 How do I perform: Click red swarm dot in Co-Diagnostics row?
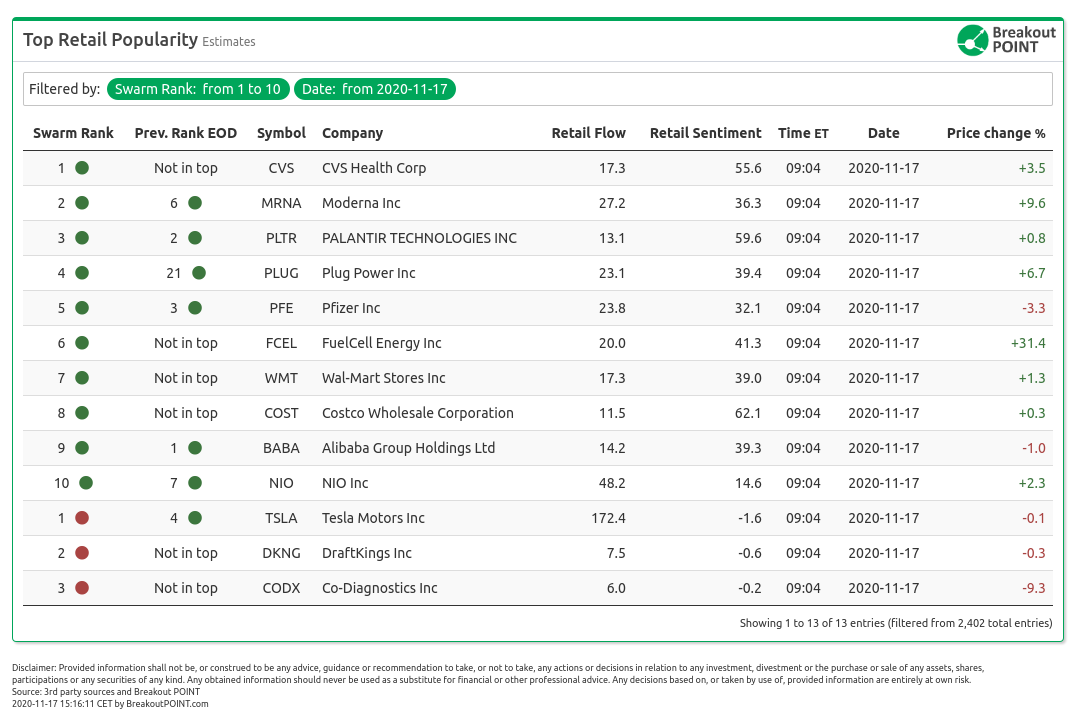click(x=82, y=588)
